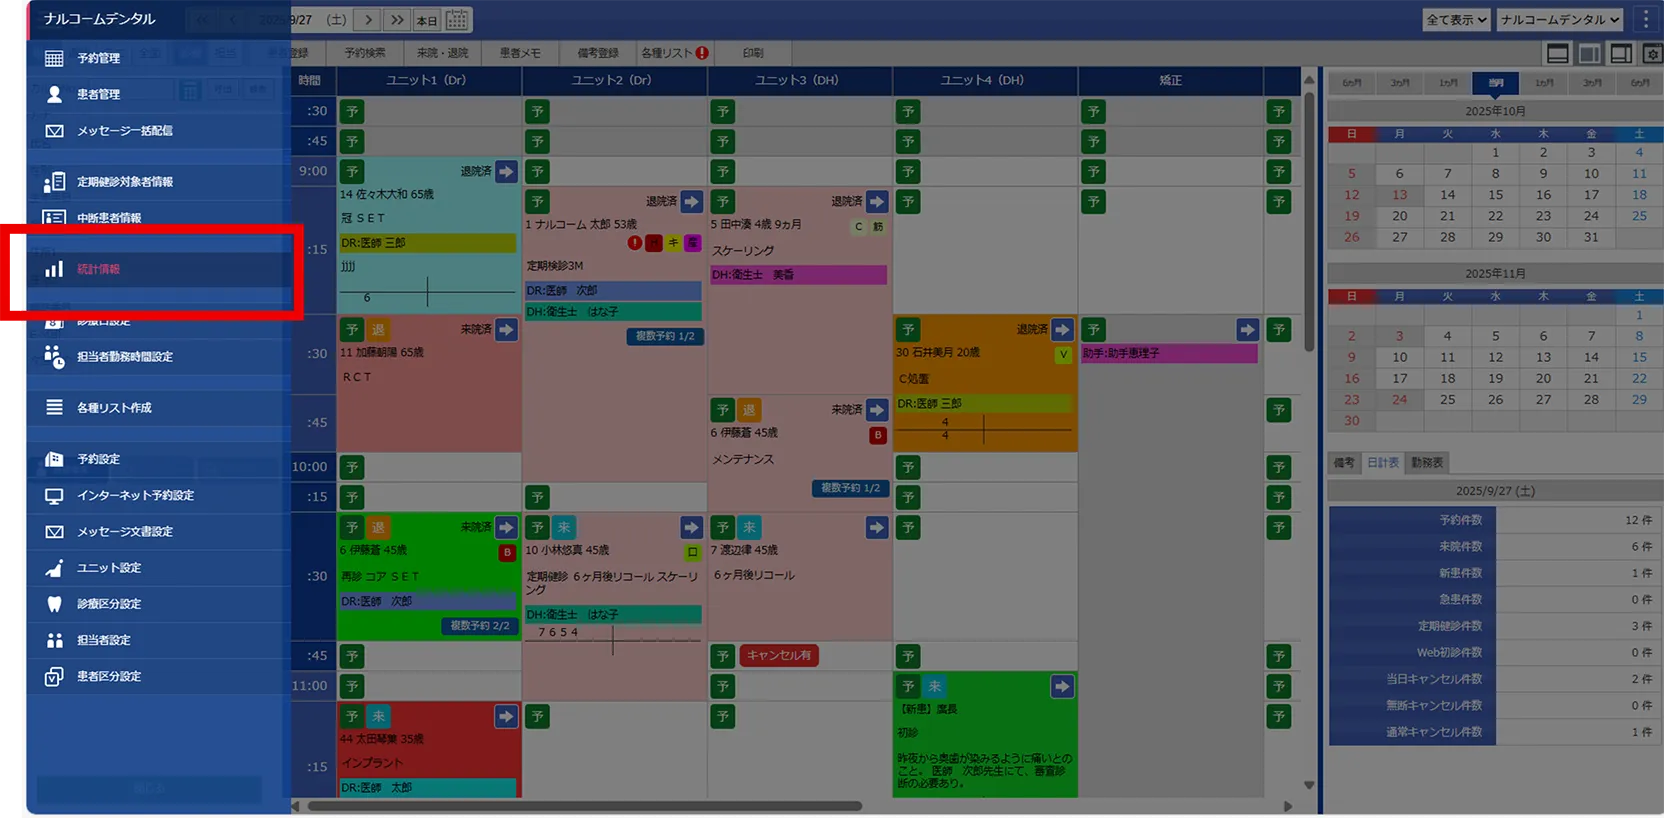Click the horizontal scrollbar under the schedule
1664x818 pixels.
click(585, 806)
